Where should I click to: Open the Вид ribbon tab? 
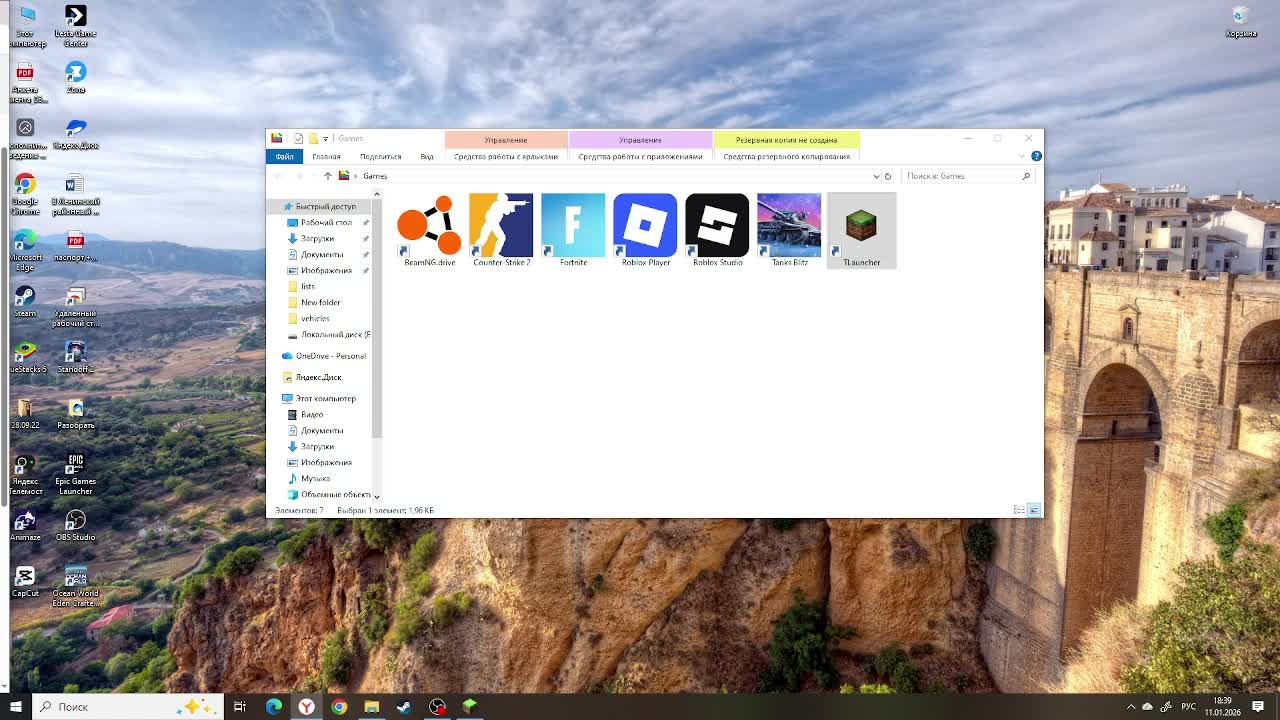click(427, 156)
